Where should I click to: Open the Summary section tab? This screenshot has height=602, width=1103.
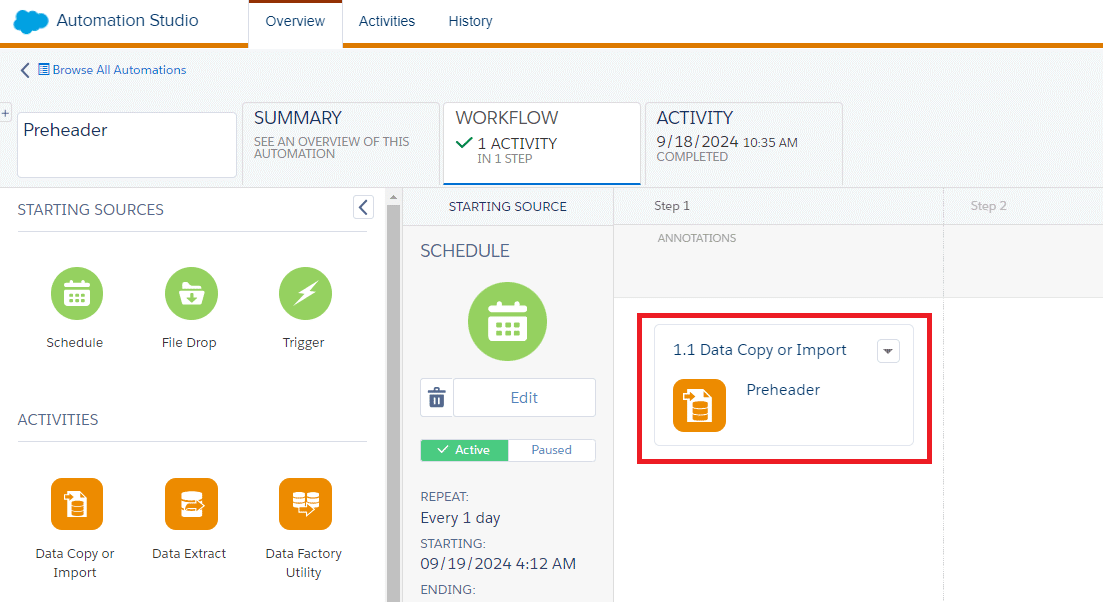coord(341,143)
